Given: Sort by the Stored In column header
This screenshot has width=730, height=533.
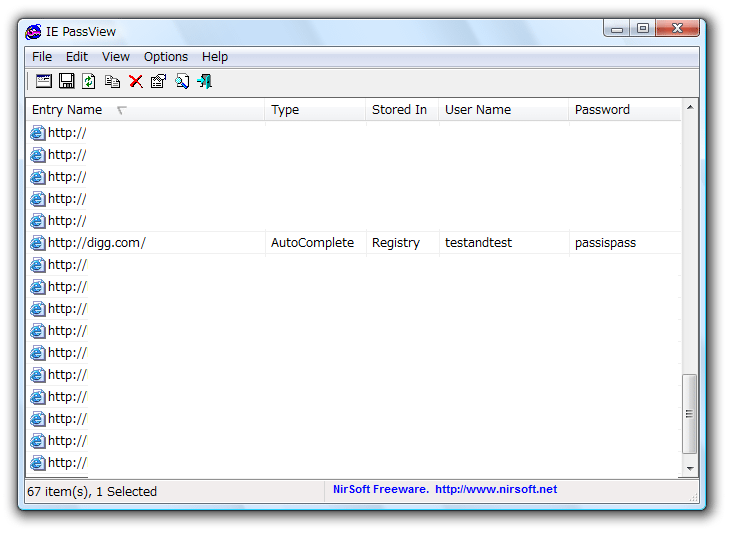Looking at the screenshot, I should [402, 110].
